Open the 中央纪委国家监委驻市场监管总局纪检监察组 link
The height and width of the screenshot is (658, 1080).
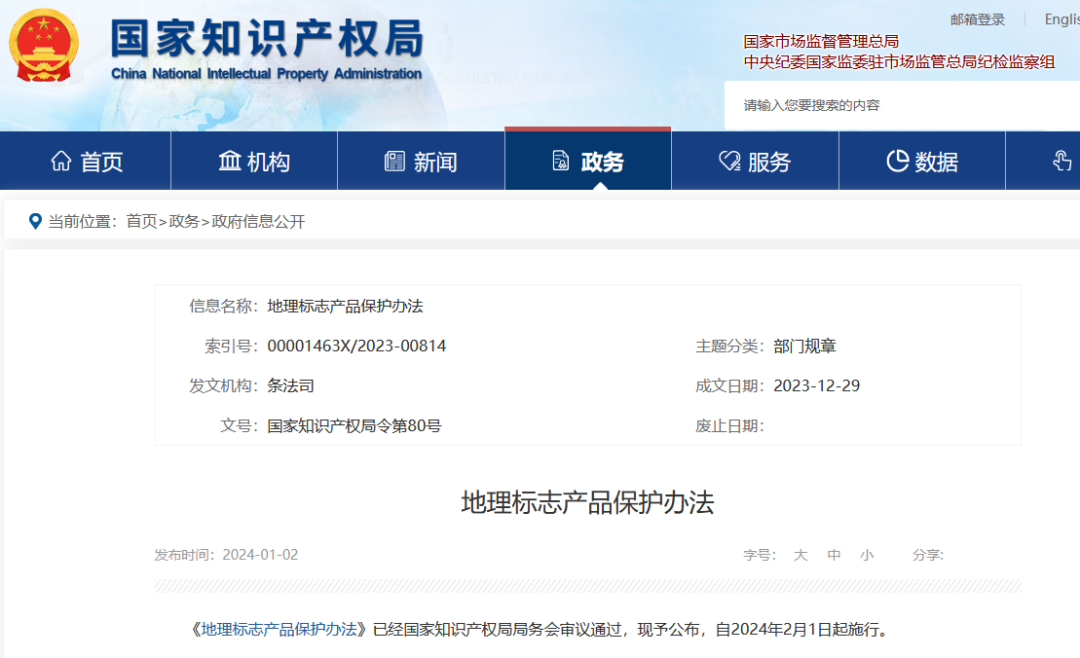point(899,62)
